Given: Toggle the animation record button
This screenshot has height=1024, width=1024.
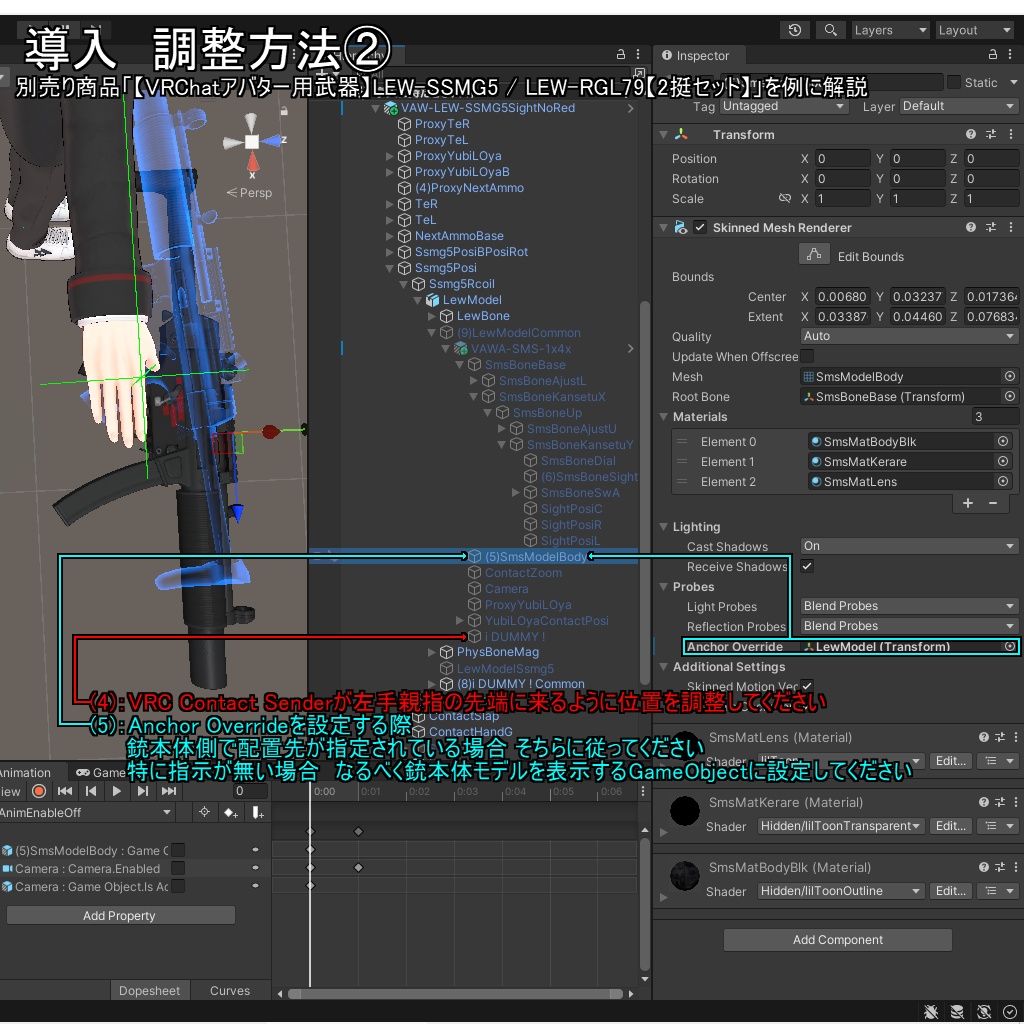Looking at the screenshot, I should point(39,791).
